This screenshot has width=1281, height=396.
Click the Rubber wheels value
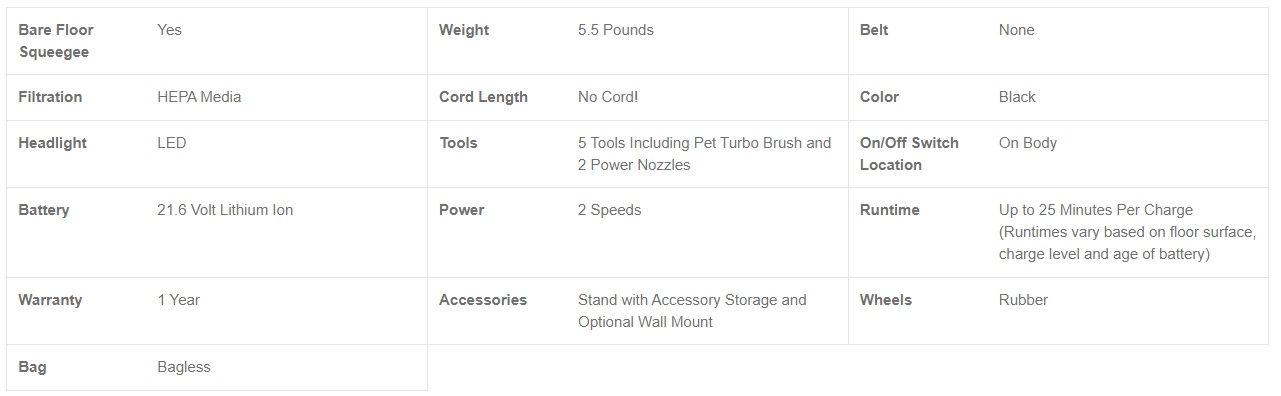click(1023, 300)
